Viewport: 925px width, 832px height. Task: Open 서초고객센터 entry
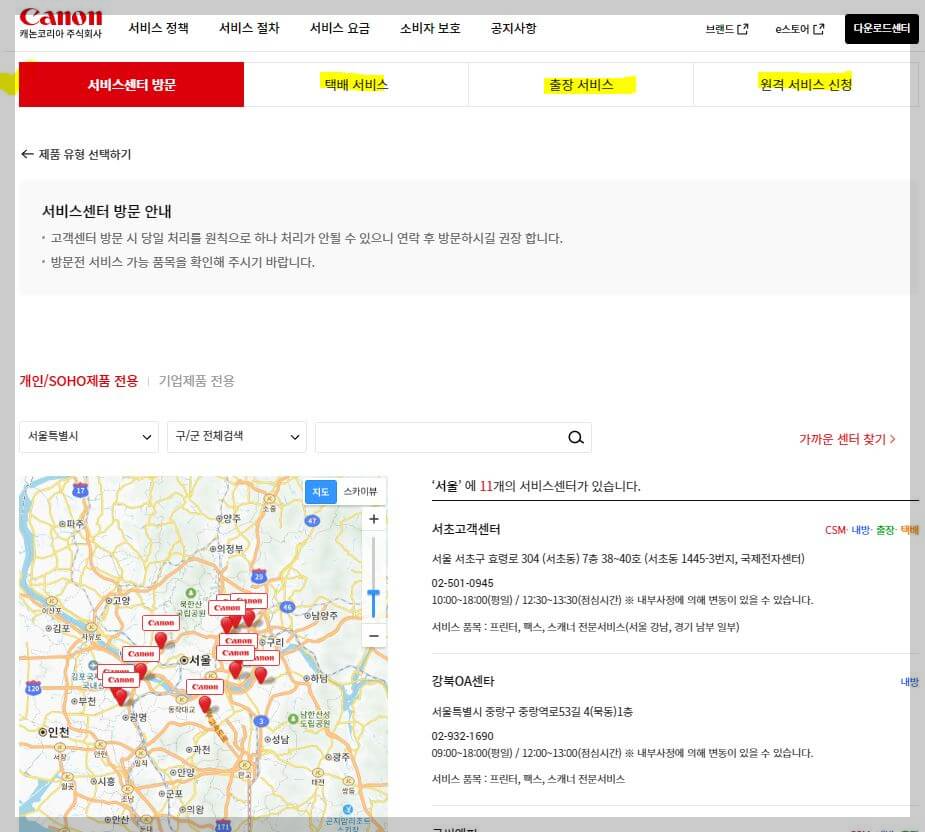(465, 529)
